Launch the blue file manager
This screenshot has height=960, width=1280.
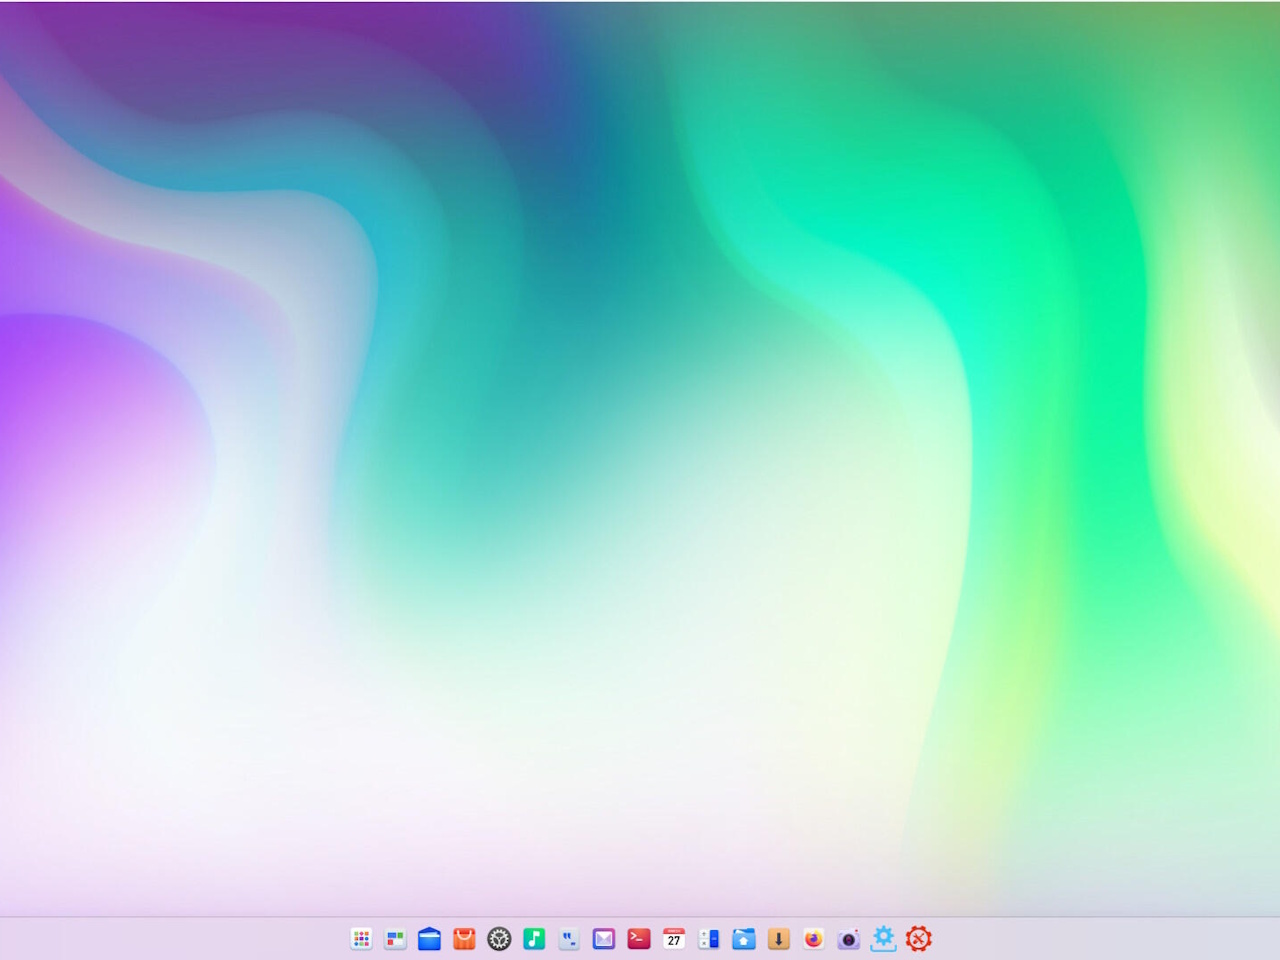[x=429, y=939]
